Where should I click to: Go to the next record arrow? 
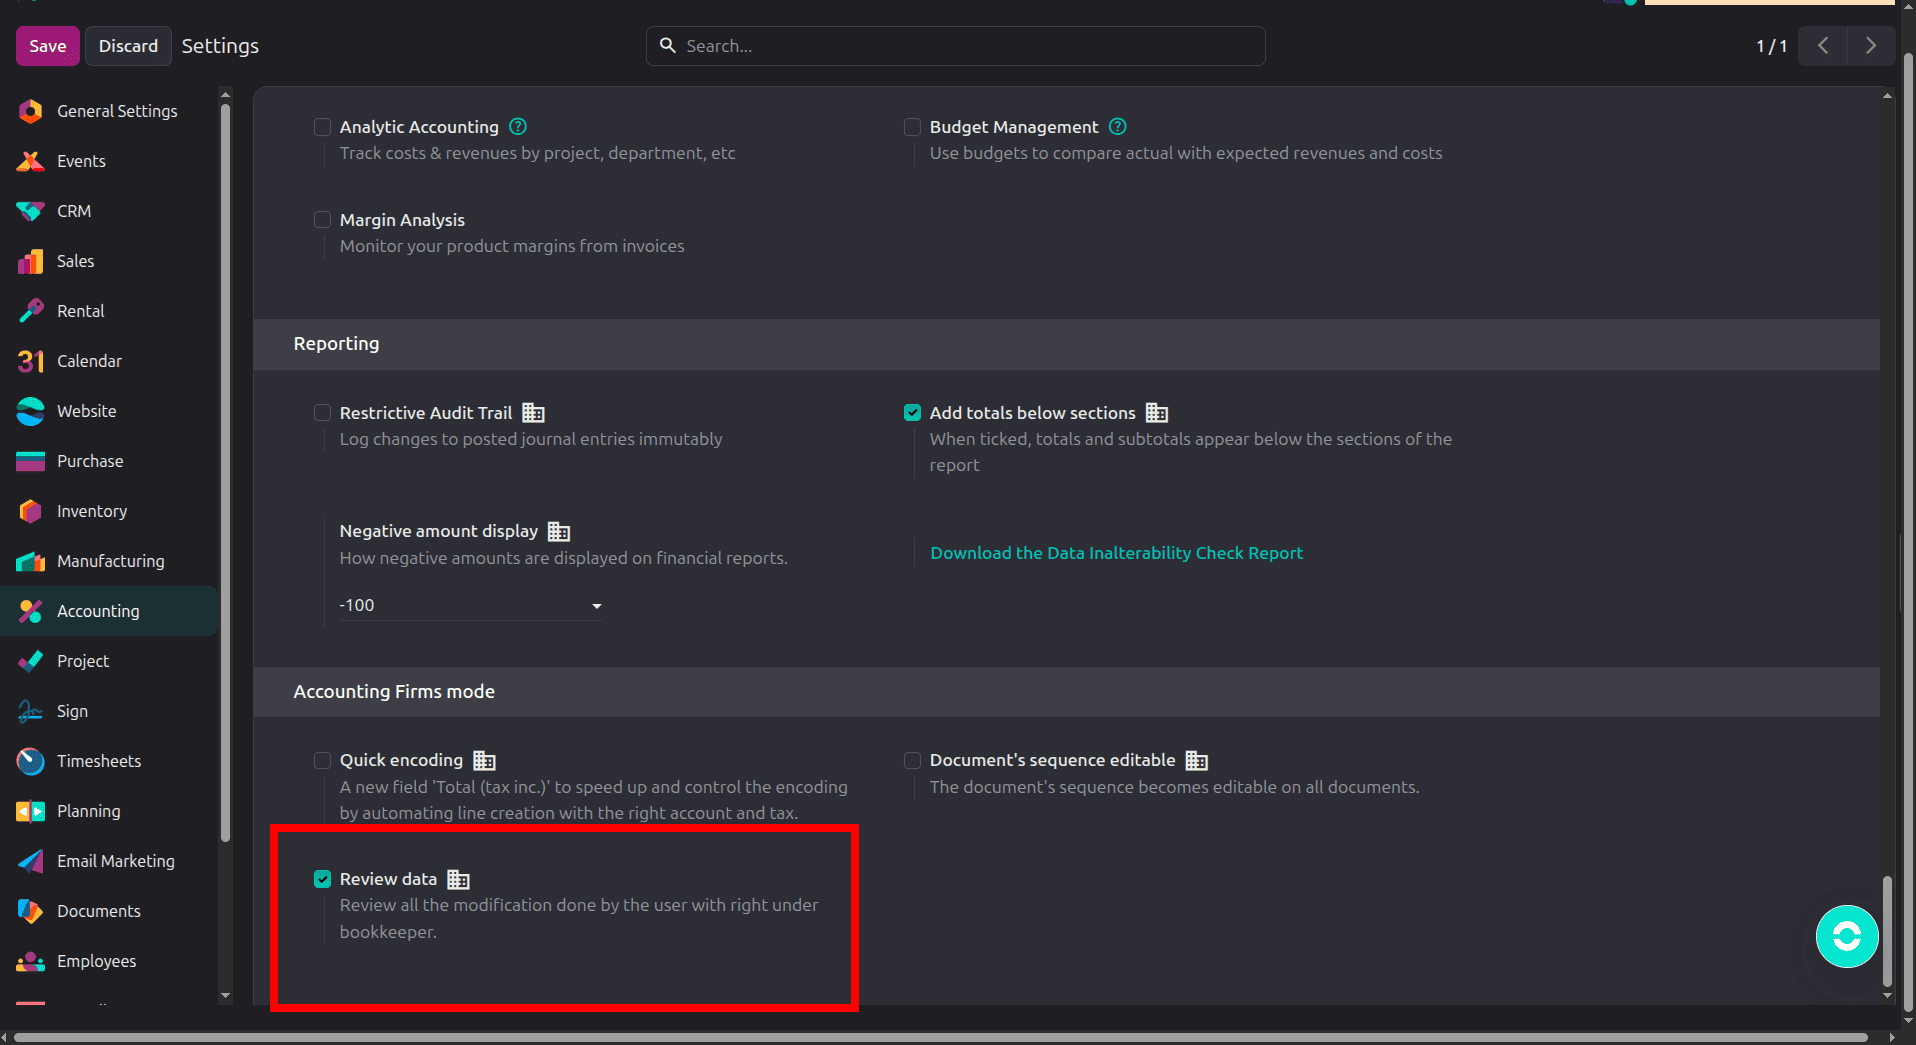pyautogui.click(x=1871, y=46)
